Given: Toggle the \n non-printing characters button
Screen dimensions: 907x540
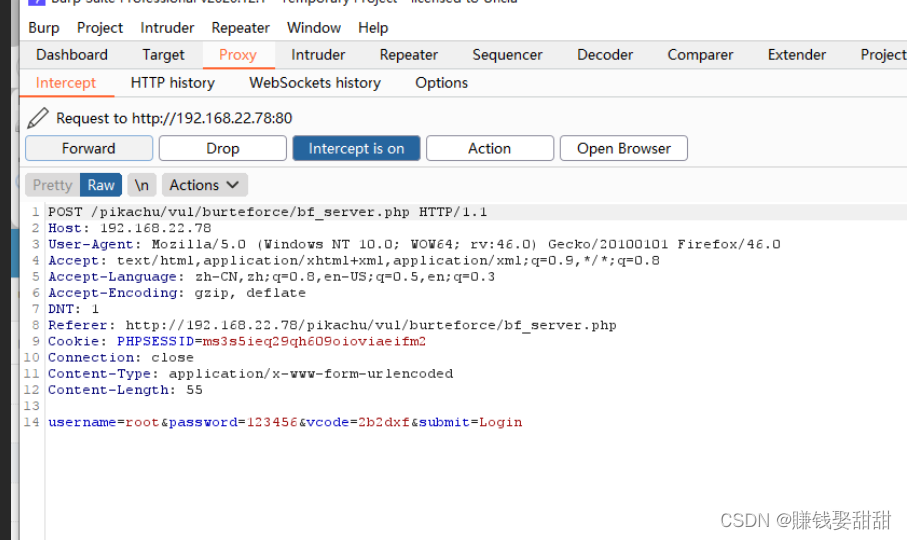Looking at the screenshot, I should (142, 185).
